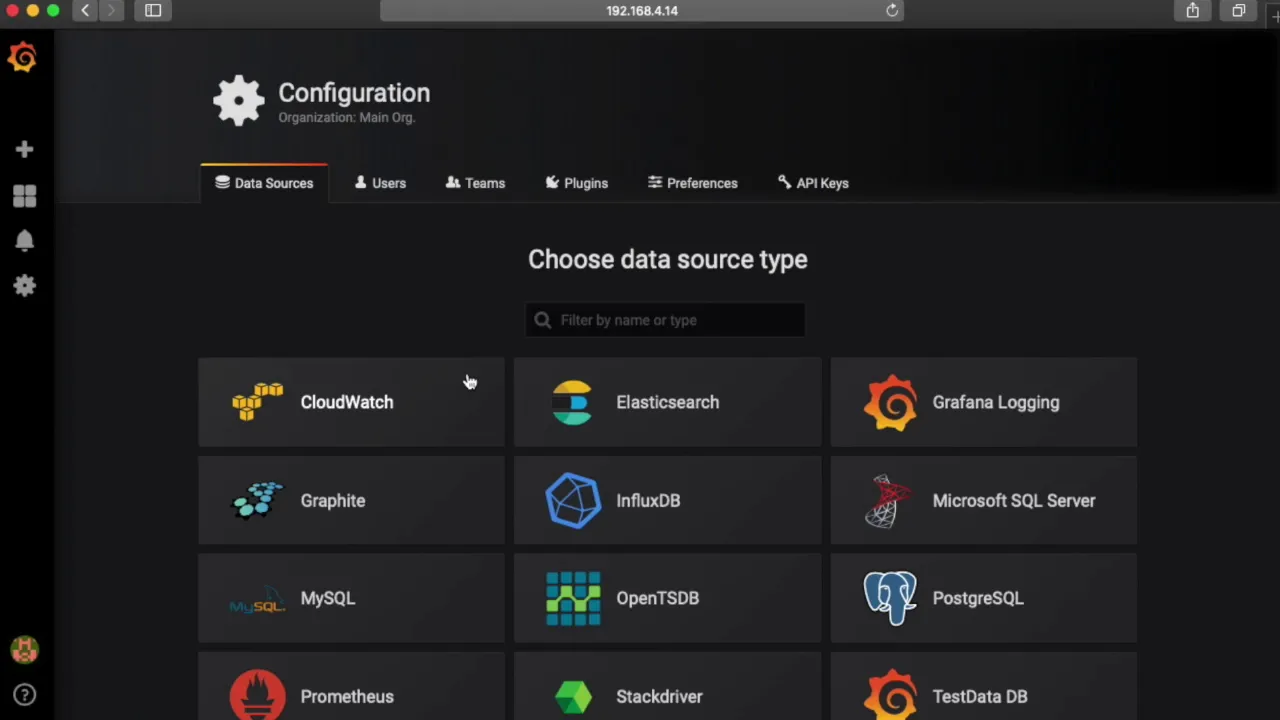Open the Grafana home logo
1280x720 pixels.
[22, 57]
